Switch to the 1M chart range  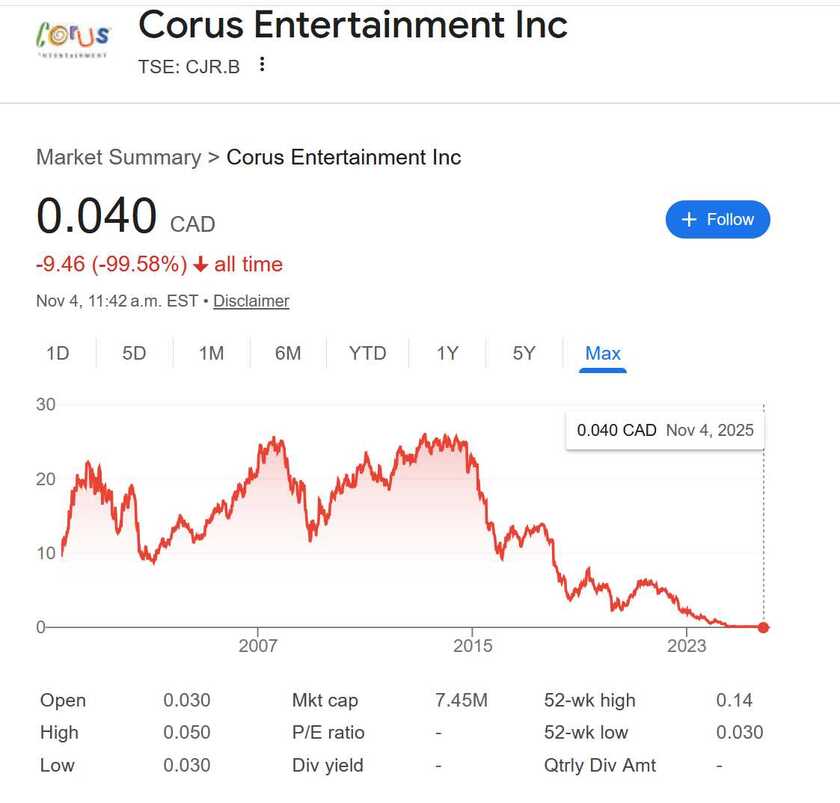pos(211,353)
